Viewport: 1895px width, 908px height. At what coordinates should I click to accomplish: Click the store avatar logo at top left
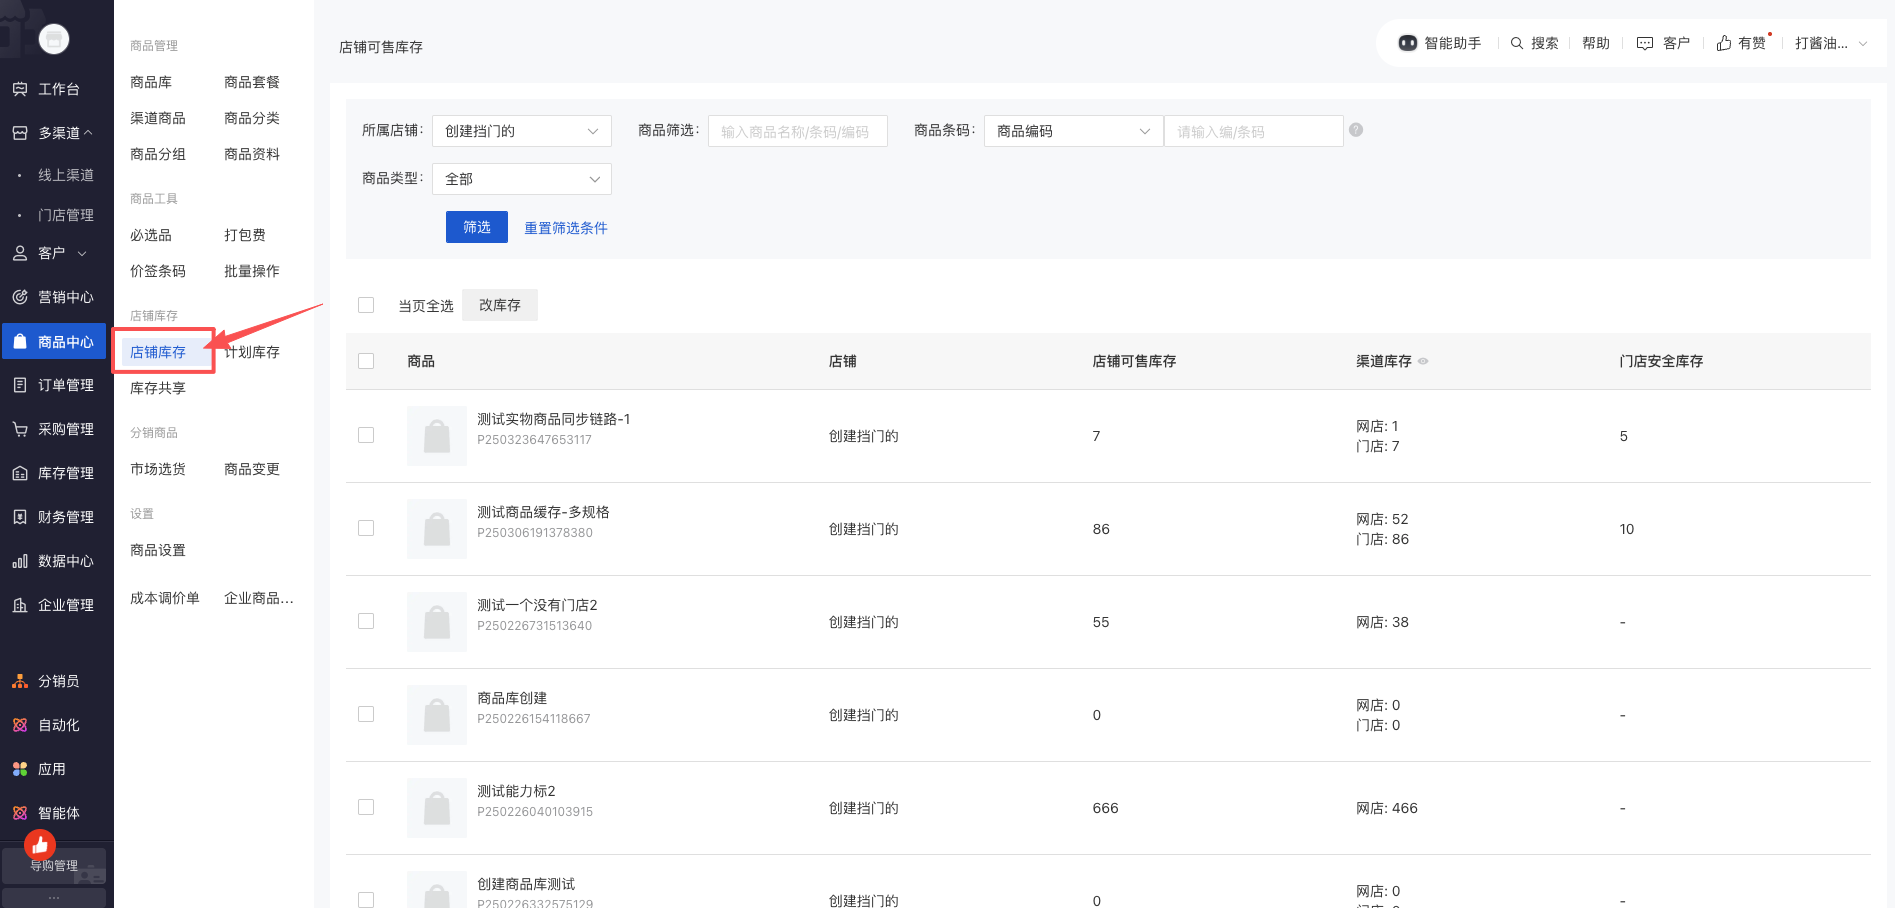(54, 39)
